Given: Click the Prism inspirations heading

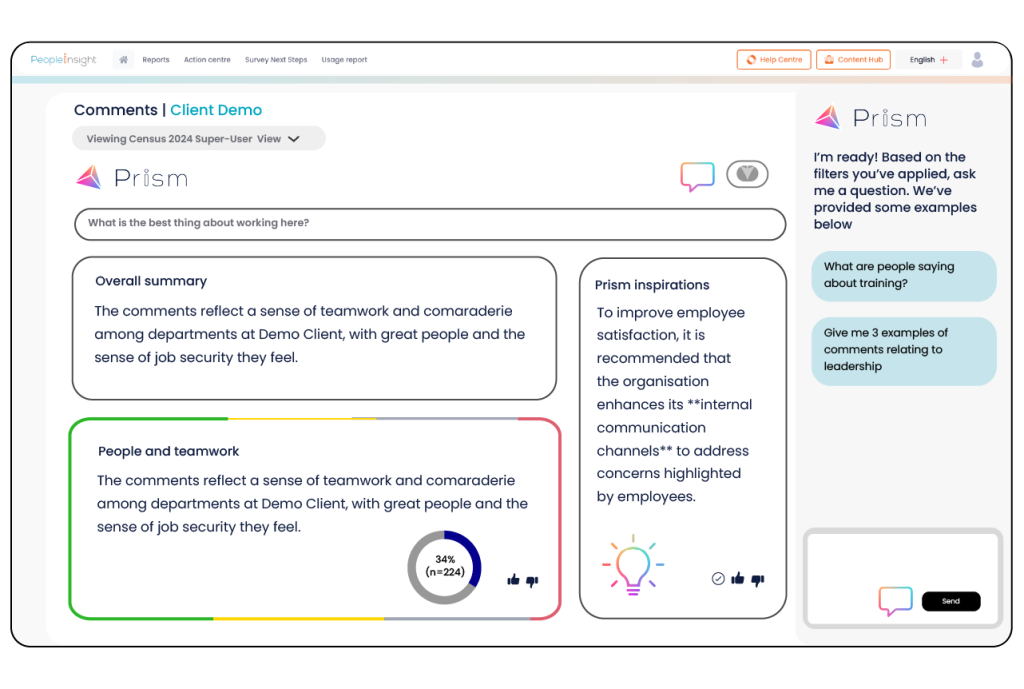Looking at the screenshot, I should point(652,285).
